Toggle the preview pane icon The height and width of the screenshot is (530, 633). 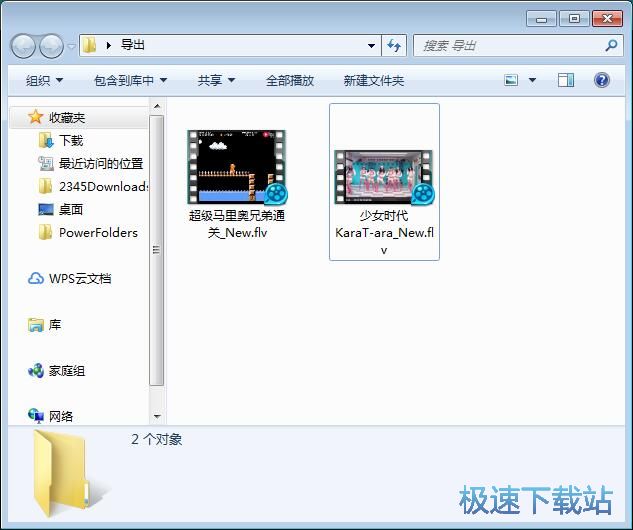566,80
